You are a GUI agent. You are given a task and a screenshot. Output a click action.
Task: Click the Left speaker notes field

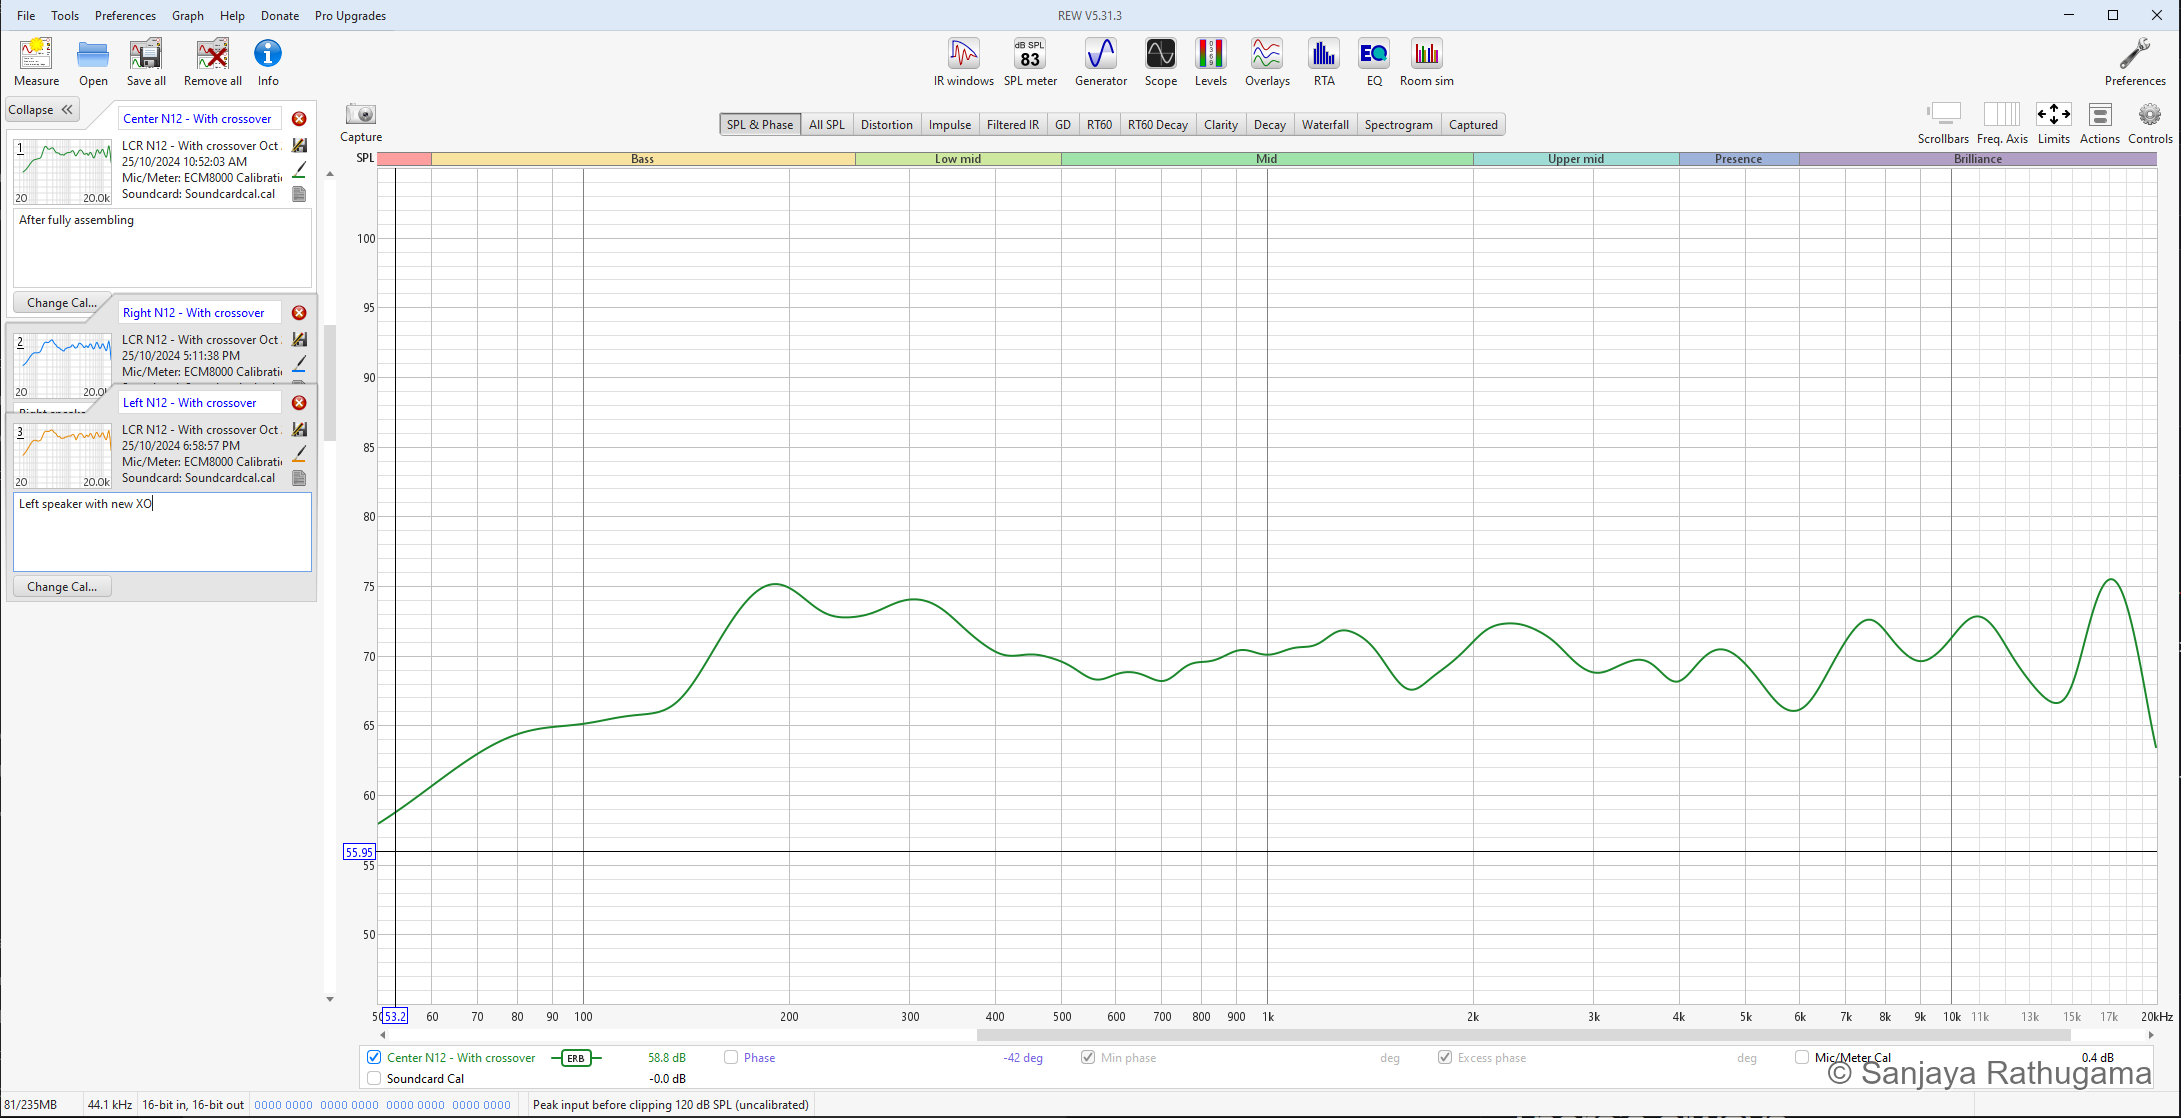tap(162, 532)
